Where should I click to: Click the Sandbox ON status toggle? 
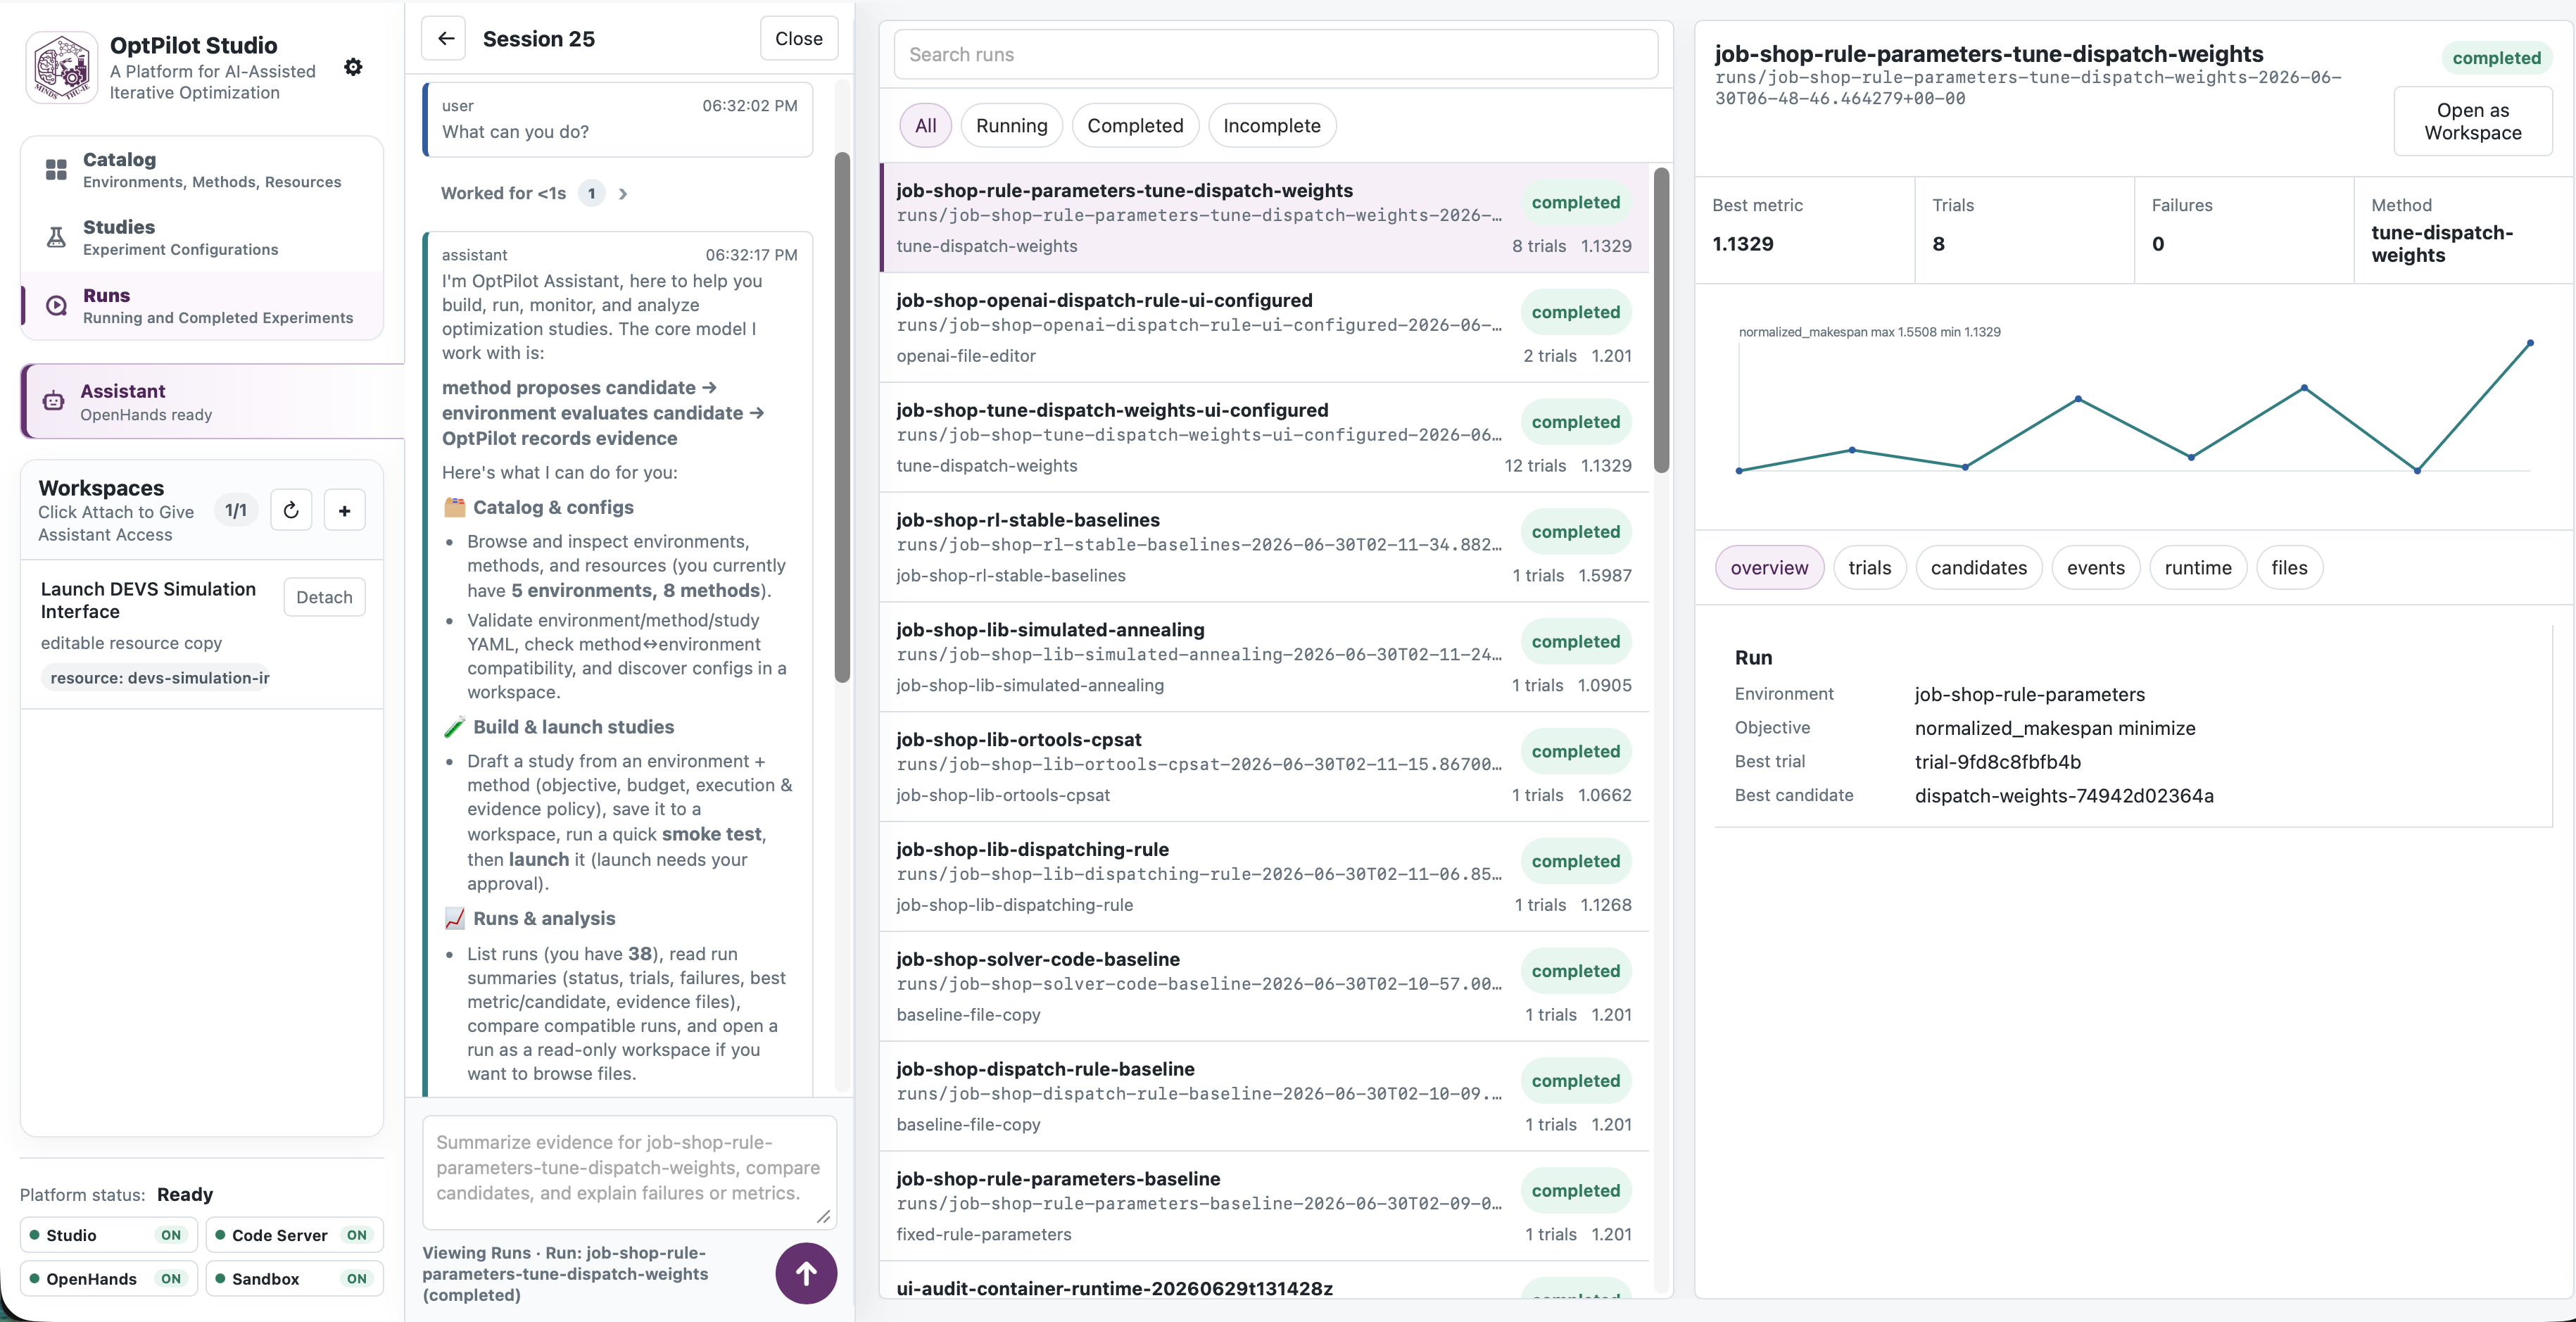pos(295,1279)
